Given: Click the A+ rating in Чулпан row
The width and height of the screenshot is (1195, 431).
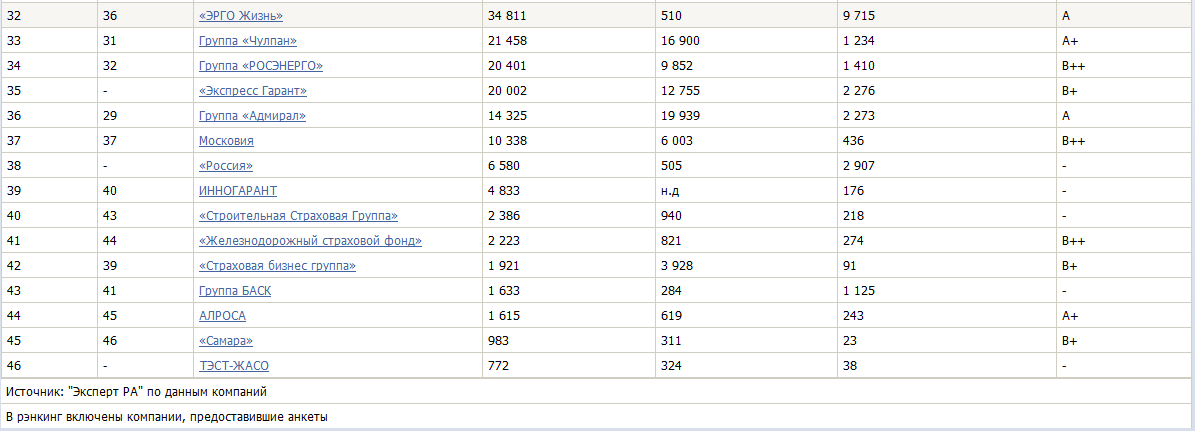Looking at the screenshot, I should pyautogui.click(x=1069, y=41).
